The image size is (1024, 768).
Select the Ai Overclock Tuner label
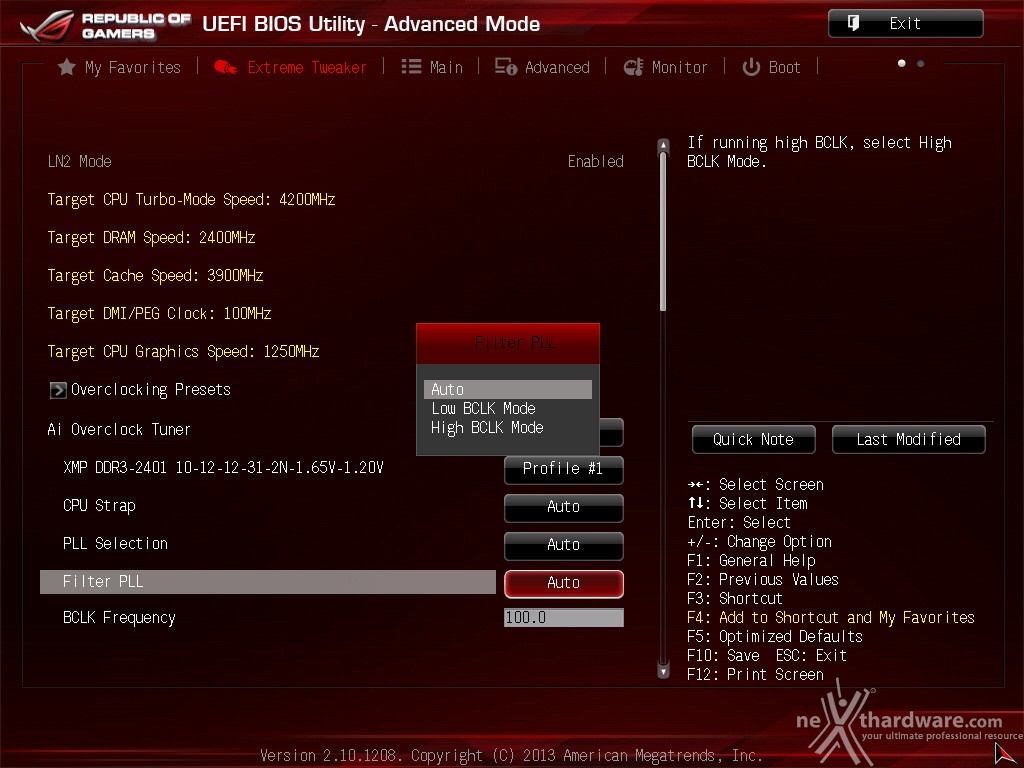(119, 430)
